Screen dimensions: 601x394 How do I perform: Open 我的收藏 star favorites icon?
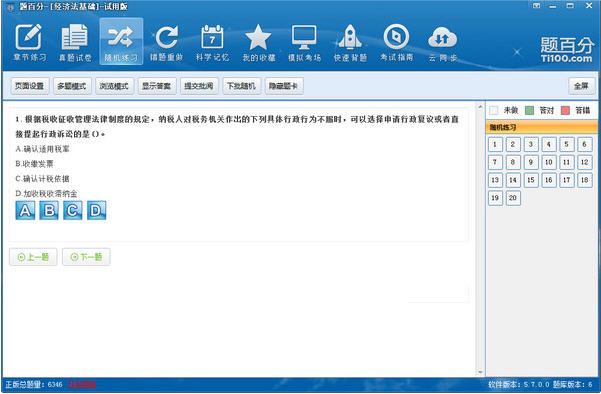point(258,42)
